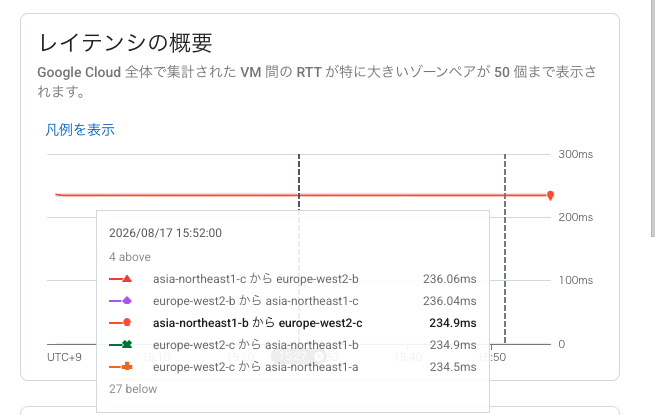The width and height of the screenshot is (655, 415).
Task: Click the red pentagon series icon
Action: click(127, 322)
